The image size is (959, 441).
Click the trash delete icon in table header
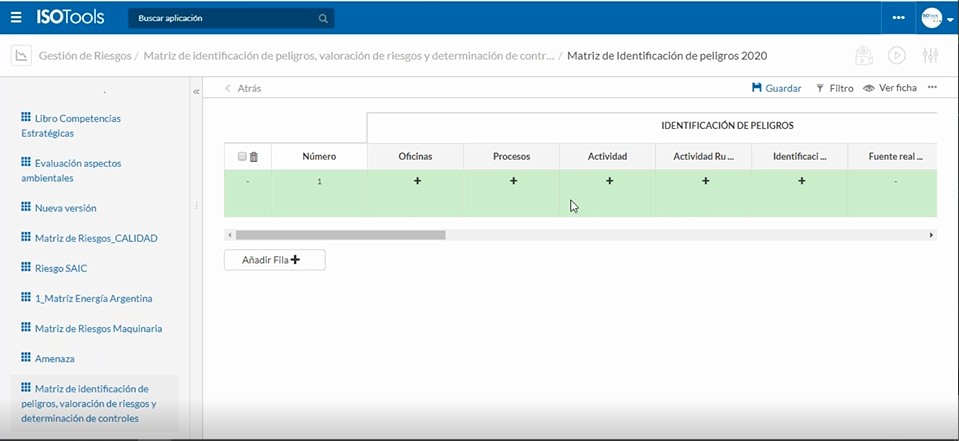pos(254,157)
